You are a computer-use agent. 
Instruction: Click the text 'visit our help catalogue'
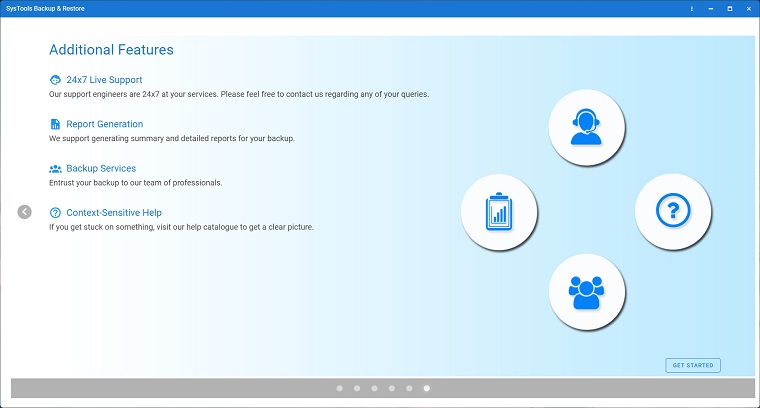[197, 227]
